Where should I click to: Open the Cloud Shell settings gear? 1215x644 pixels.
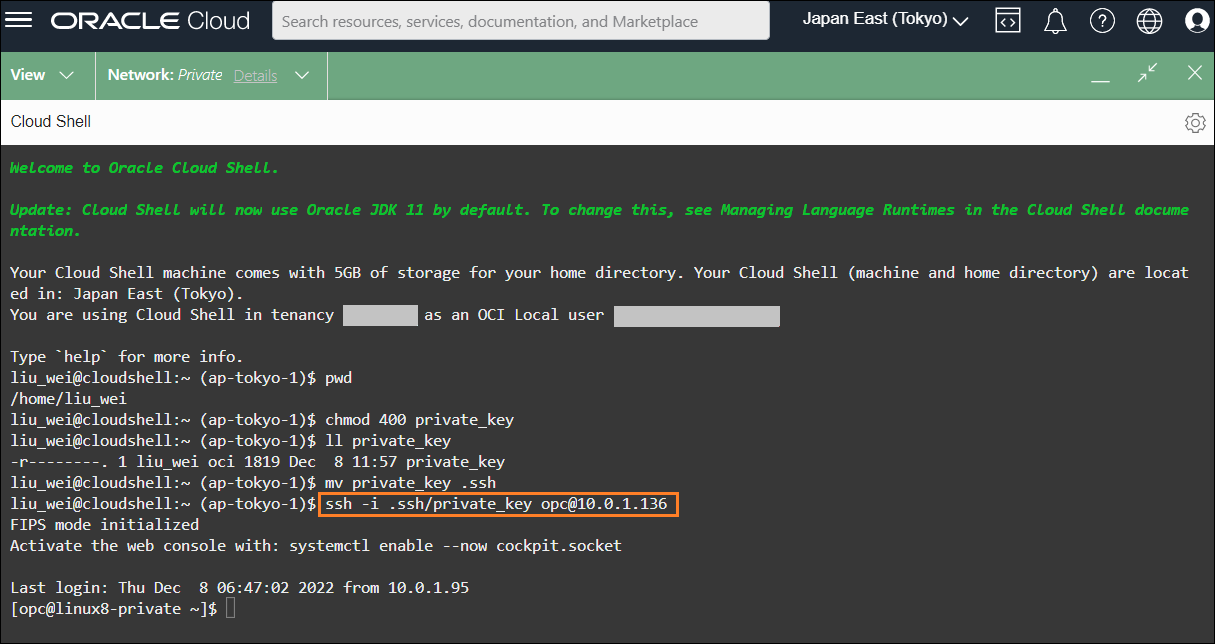point(1195,122)
